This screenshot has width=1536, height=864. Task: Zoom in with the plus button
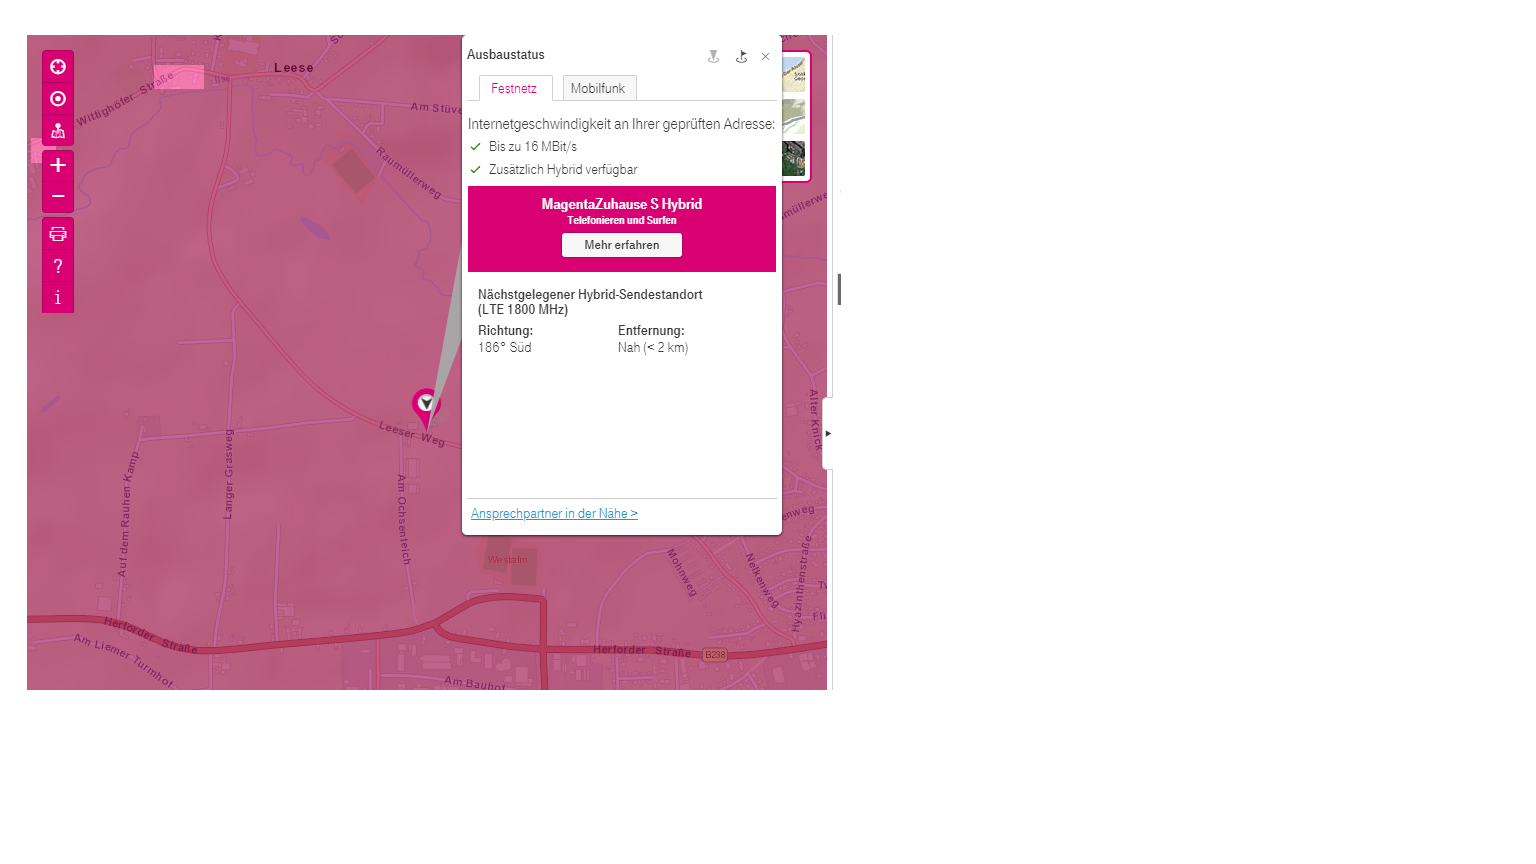(58, 165)
